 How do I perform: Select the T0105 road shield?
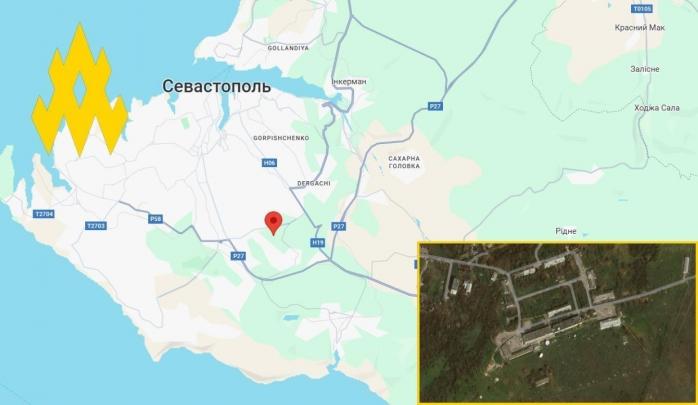[x=642, y=8]
